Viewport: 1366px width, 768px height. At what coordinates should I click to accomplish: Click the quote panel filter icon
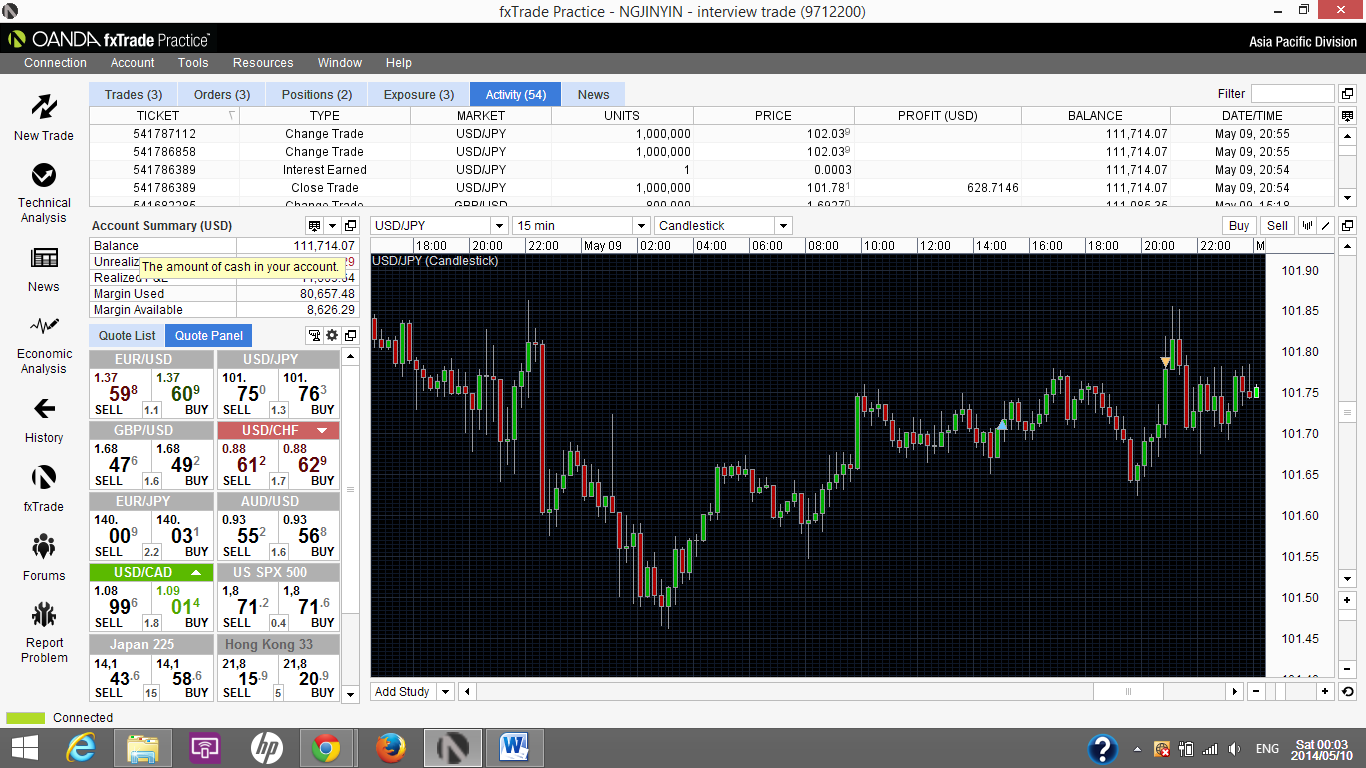click(x=314, y=336)
